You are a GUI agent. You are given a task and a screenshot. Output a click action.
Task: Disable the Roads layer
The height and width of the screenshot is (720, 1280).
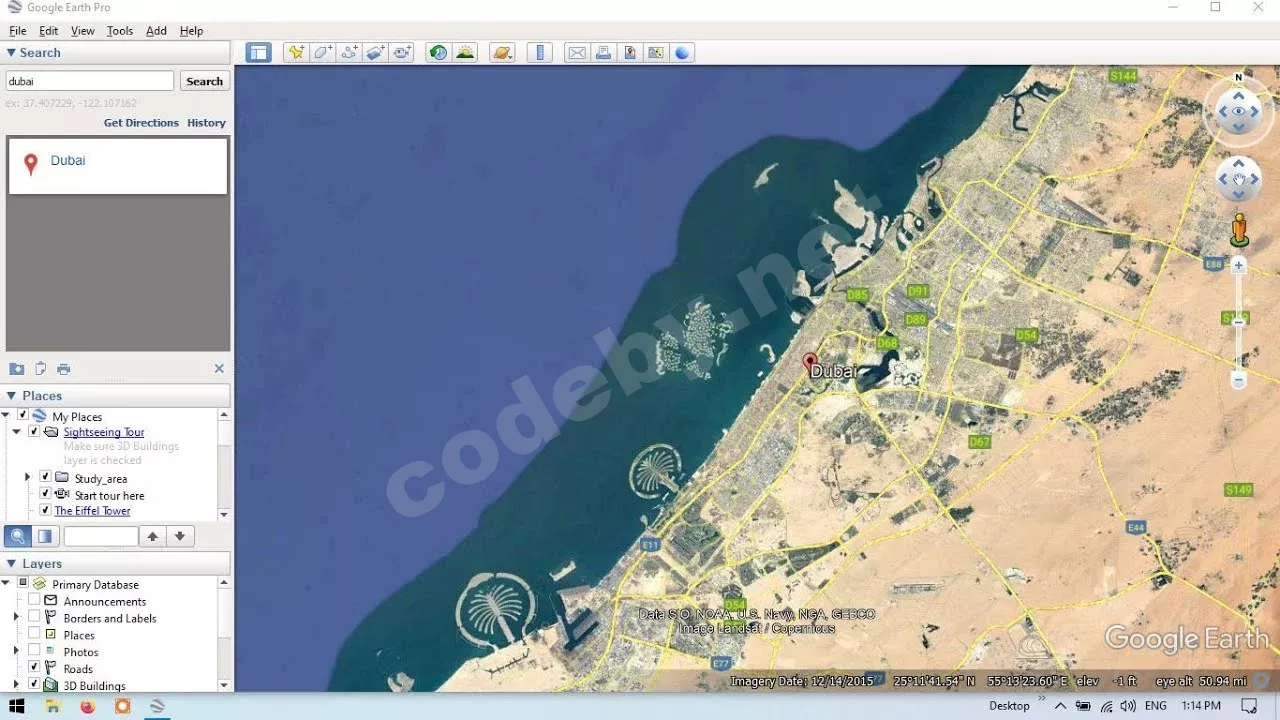tap(34, 668)
